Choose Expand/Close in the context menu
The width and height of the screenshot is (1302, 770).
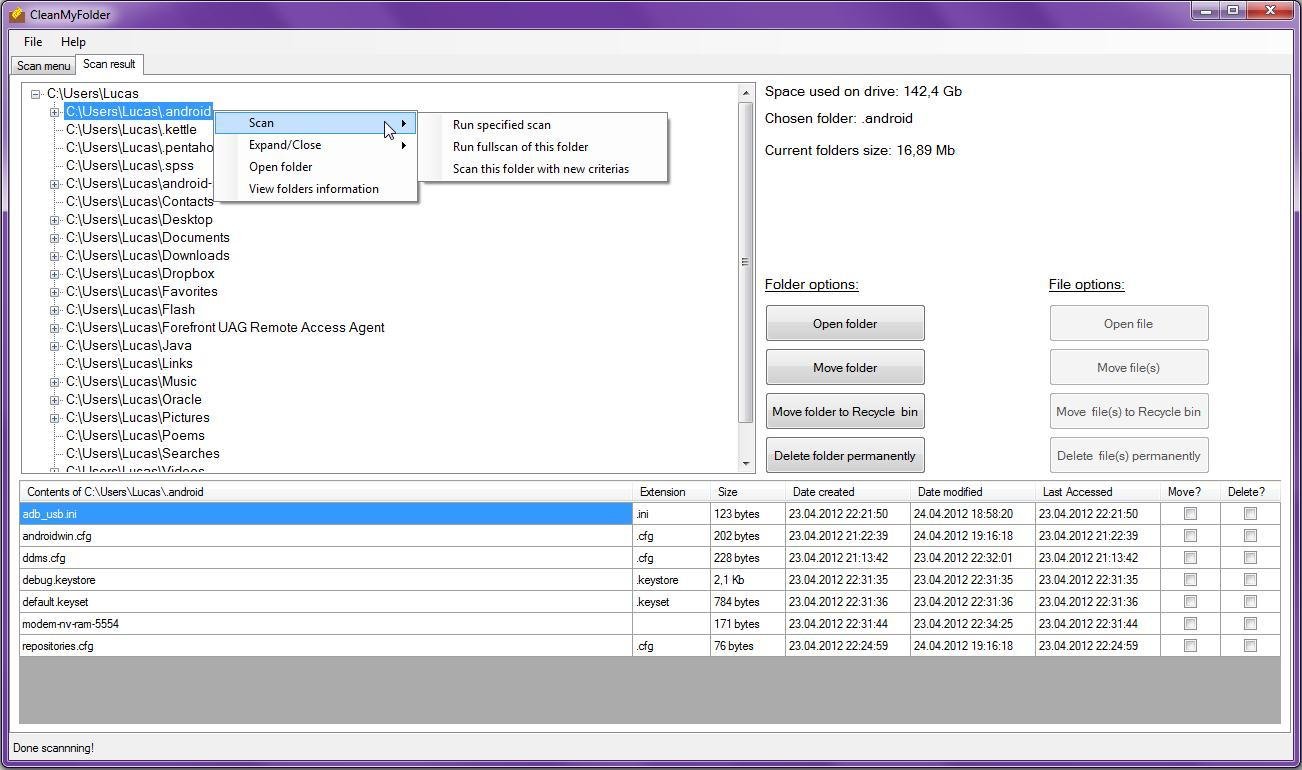tap(316, 145)
